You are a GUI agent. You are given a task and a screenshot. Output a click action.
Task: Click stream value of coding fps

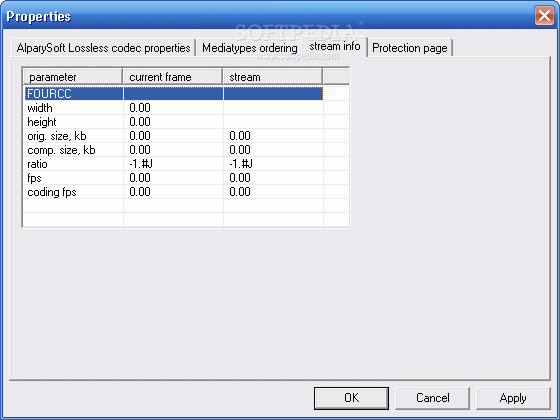[x=240, y=192]
